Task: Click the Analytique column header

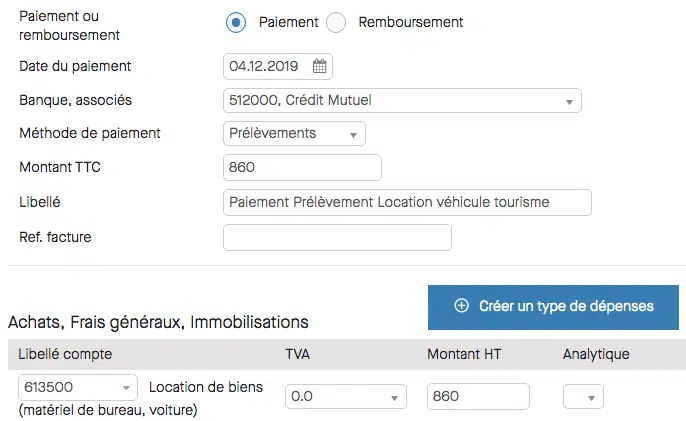Action: point(596,354)
